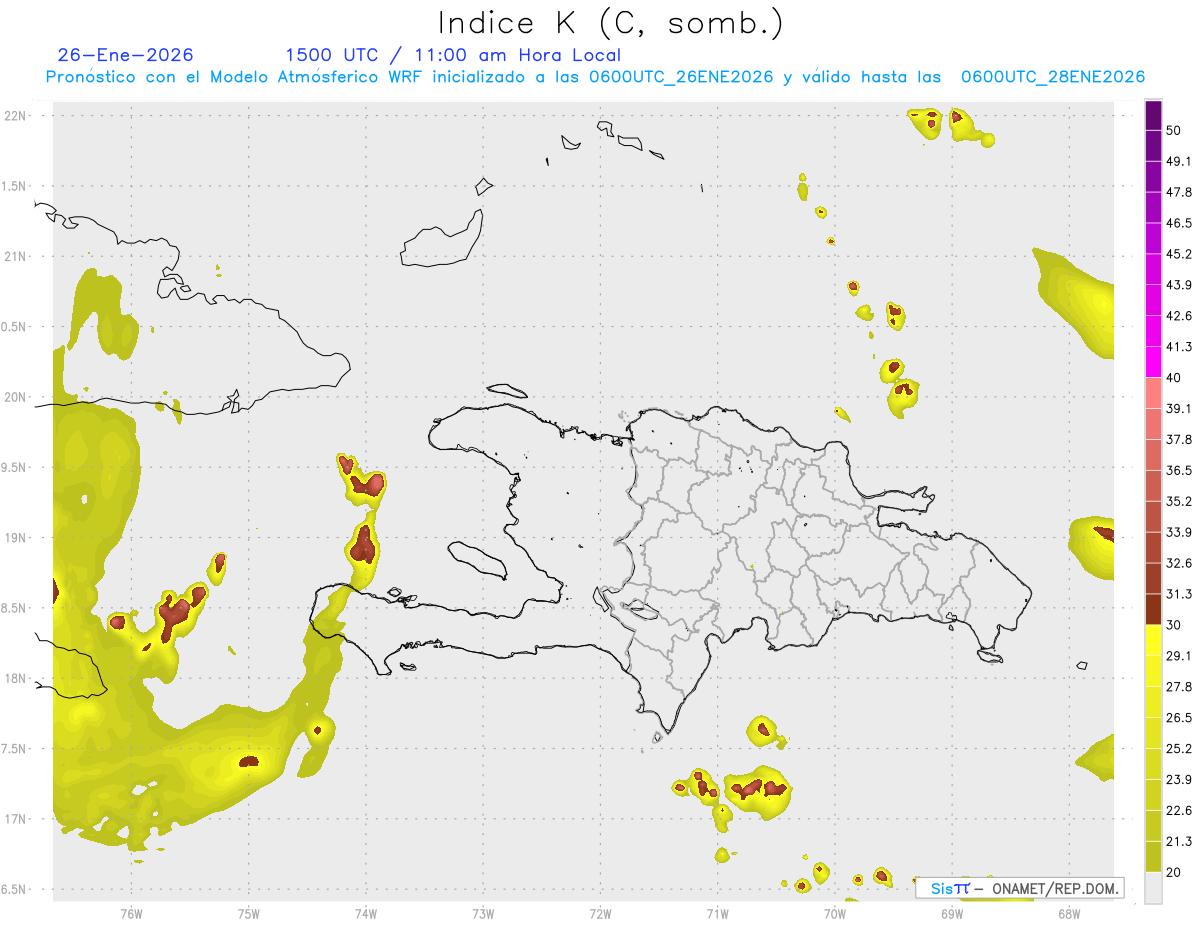Select the date '26-Ene-2026'
Screen dimensions: 1200x927
pos(126,55)
